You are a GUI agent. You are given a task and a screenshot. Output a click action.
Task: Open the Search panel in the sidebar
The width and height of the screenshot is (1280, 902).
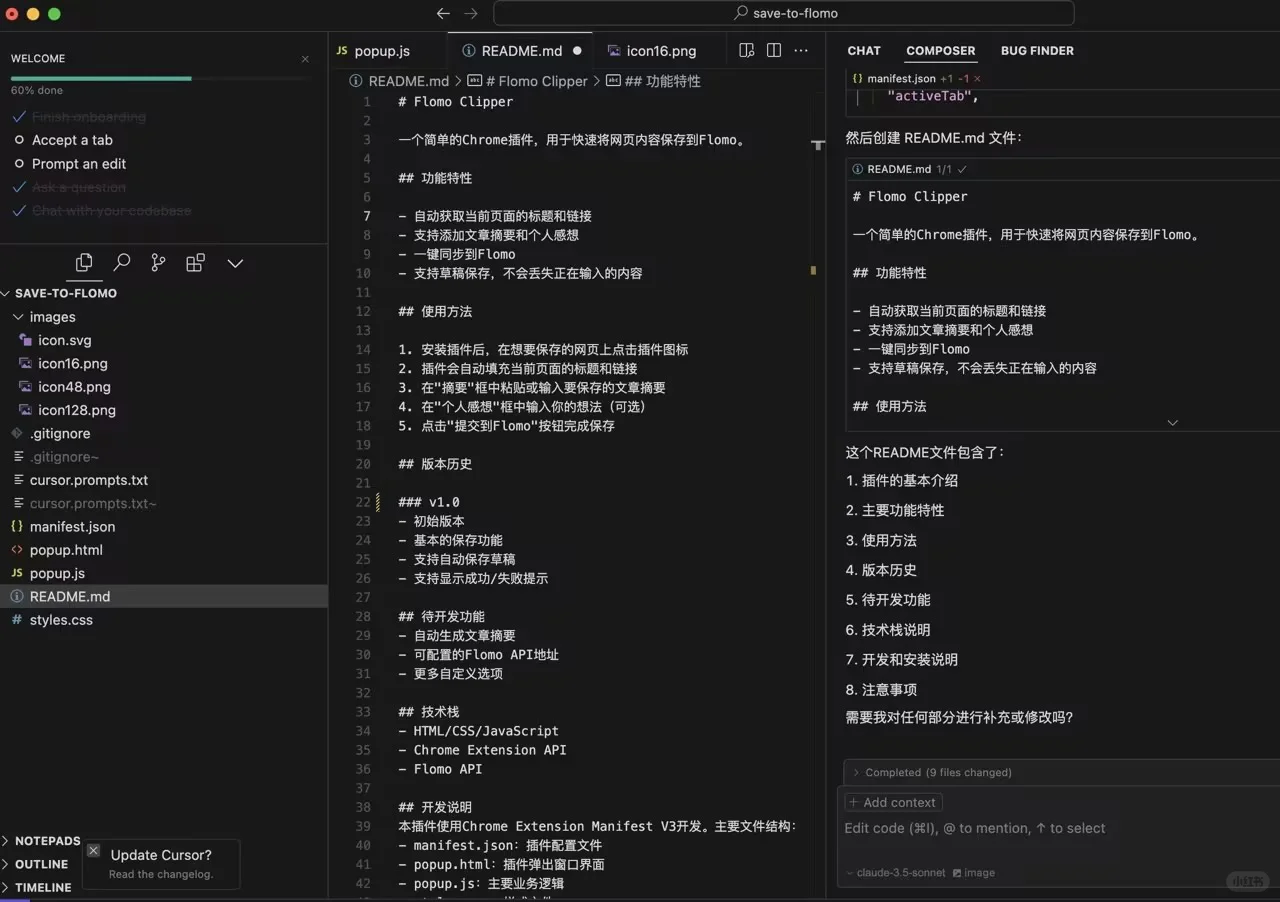pos(121,262)
